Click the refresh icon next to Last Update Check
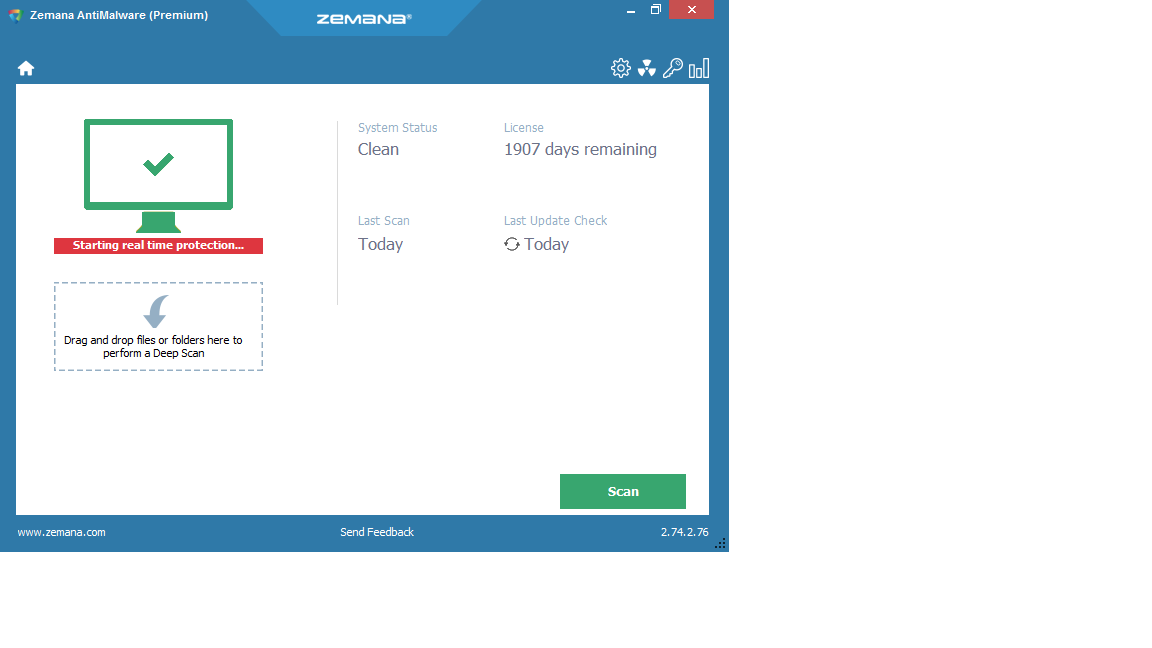1152x648 pixels. (x=511, y=244)
